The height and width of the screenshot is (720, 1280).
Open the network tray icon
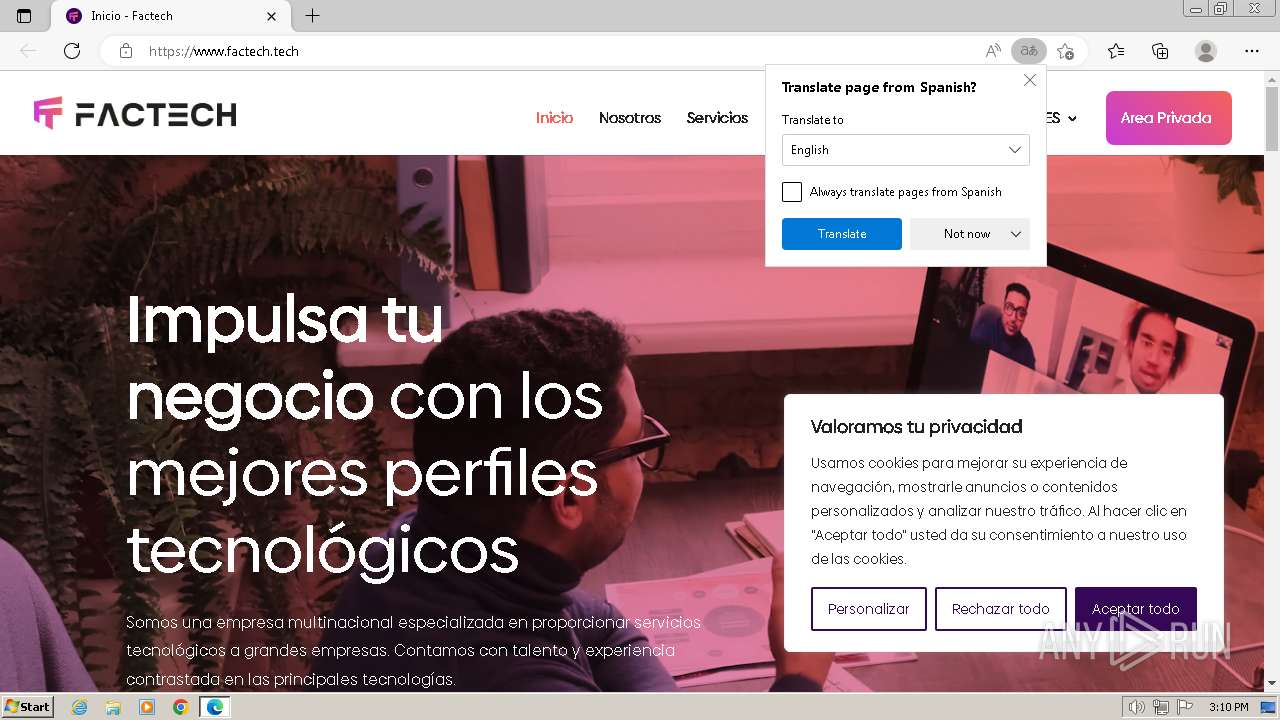(x=1161, y=707)
